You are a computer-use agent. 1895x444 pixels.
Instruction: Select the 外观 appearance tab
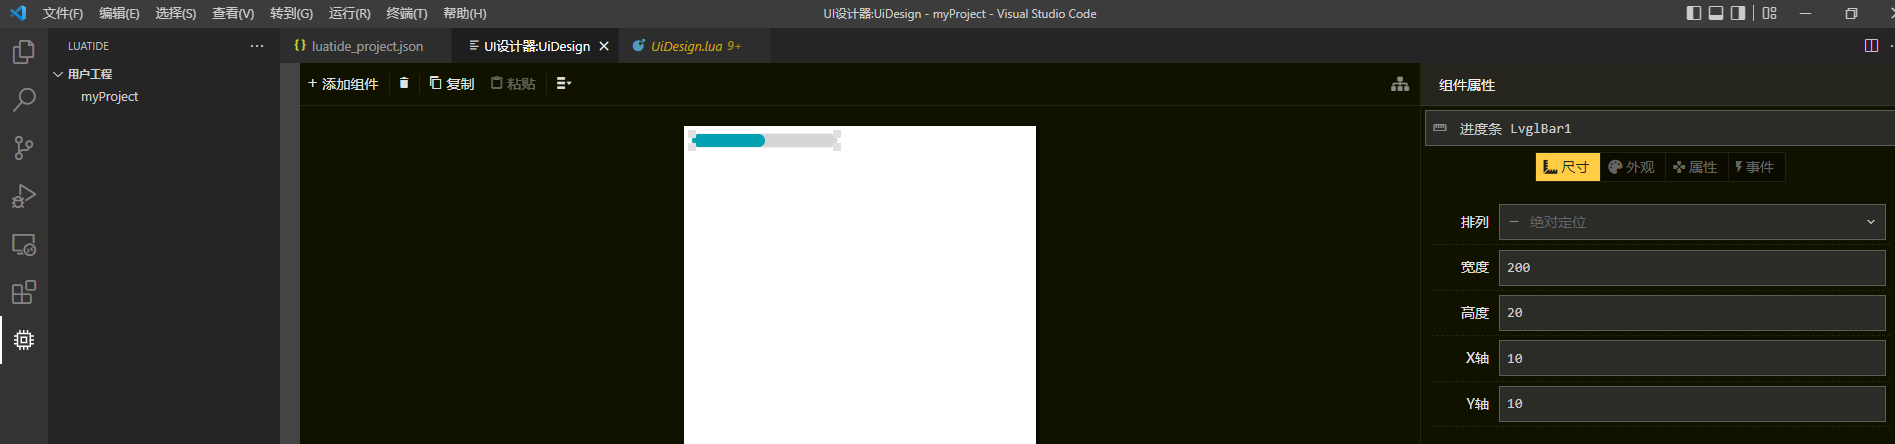(x=1632, y=167)
